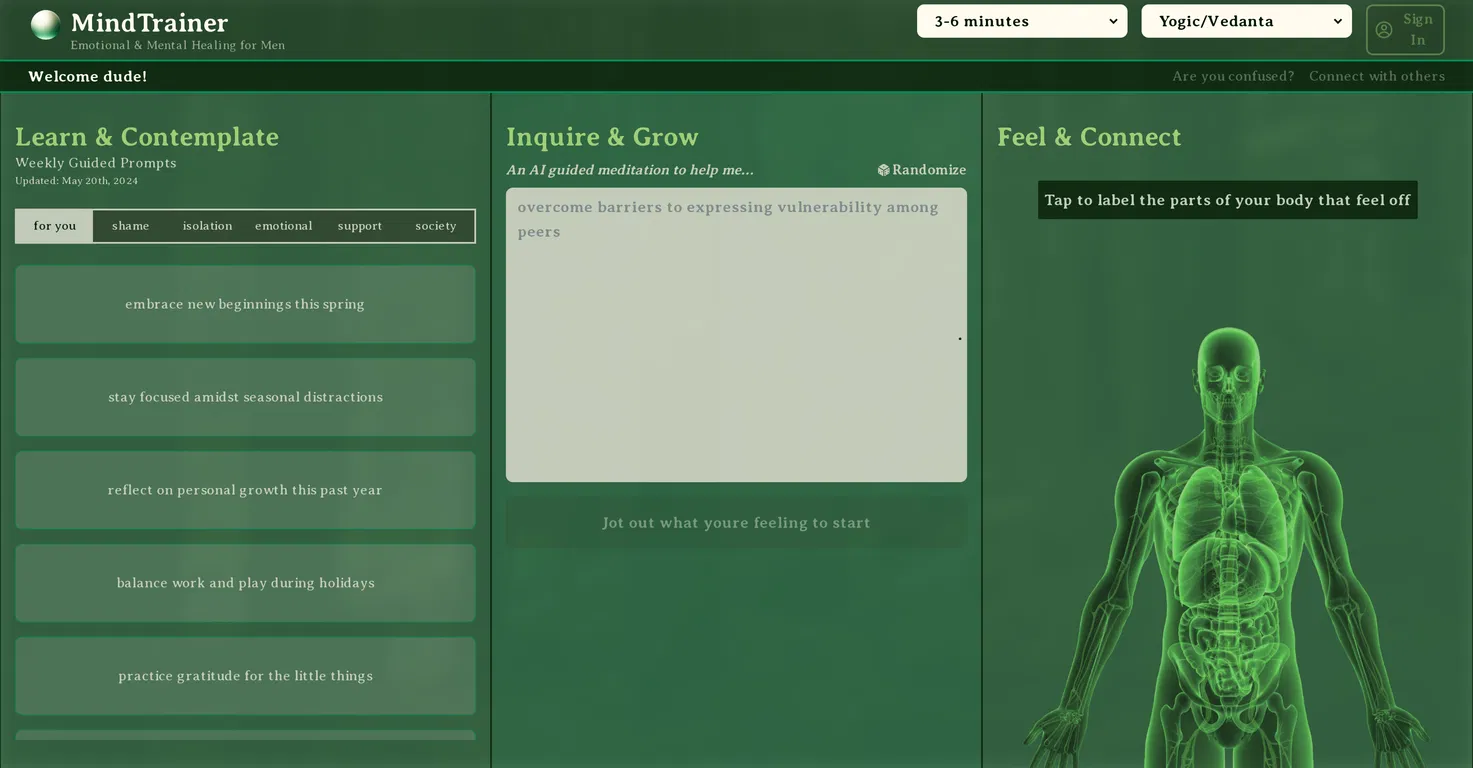Screen dimensions: 1473x768
Task: Select the society tab
Action: pos(435,226)
